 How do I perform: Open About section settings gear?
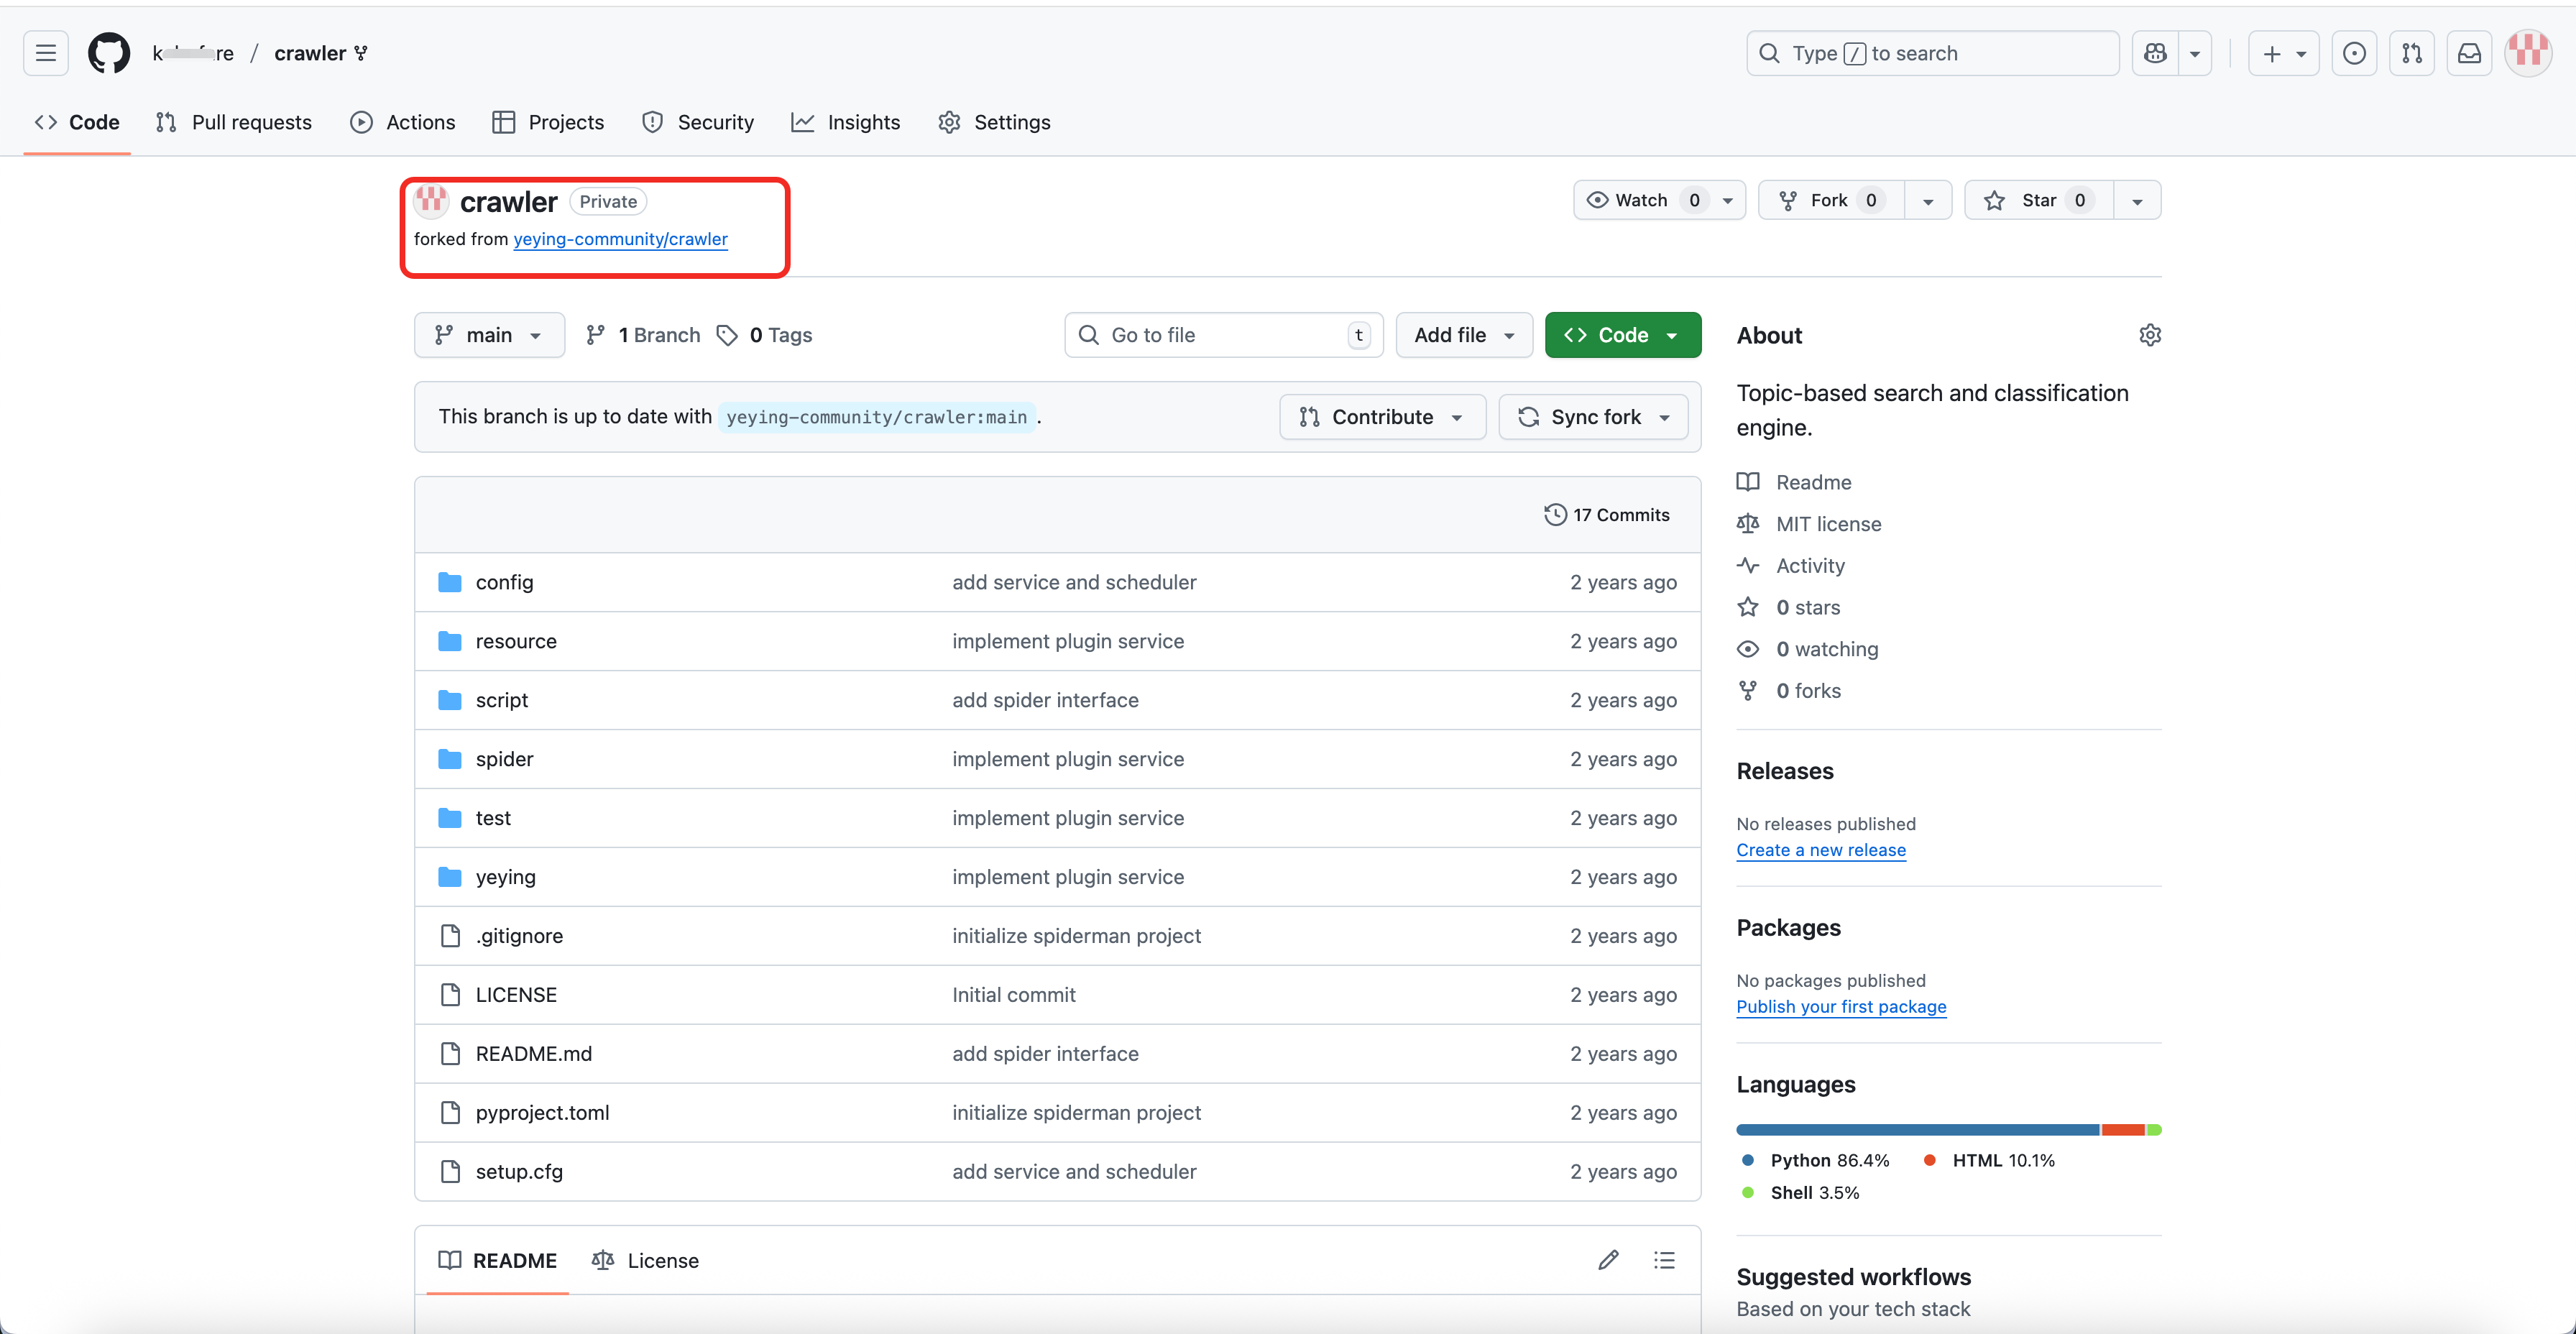tap(2149, 335)
